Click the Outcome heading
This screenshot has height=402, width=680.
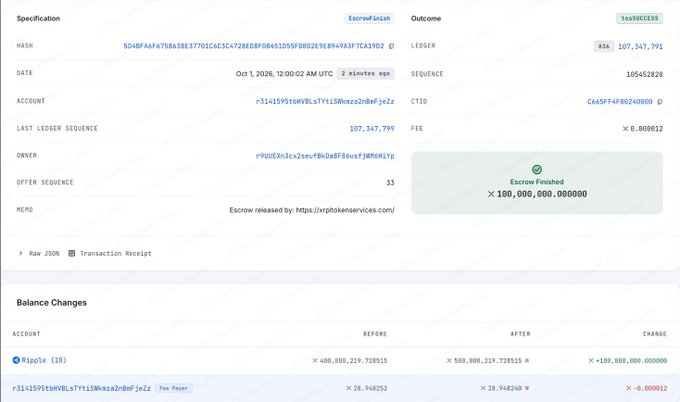(426, 18)
